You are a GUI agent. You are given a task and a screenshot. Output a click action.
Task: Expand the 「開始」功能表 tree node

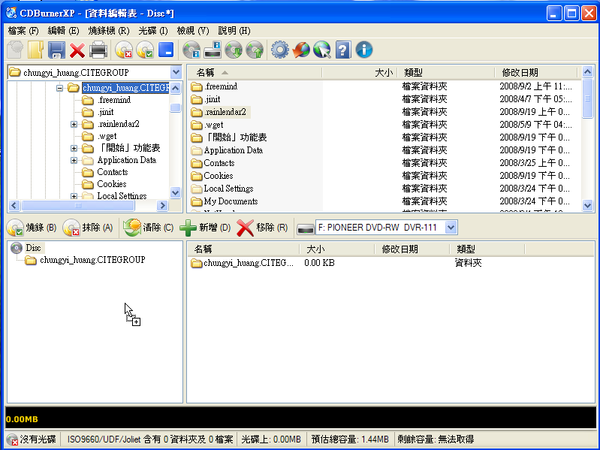pos(74,148)
